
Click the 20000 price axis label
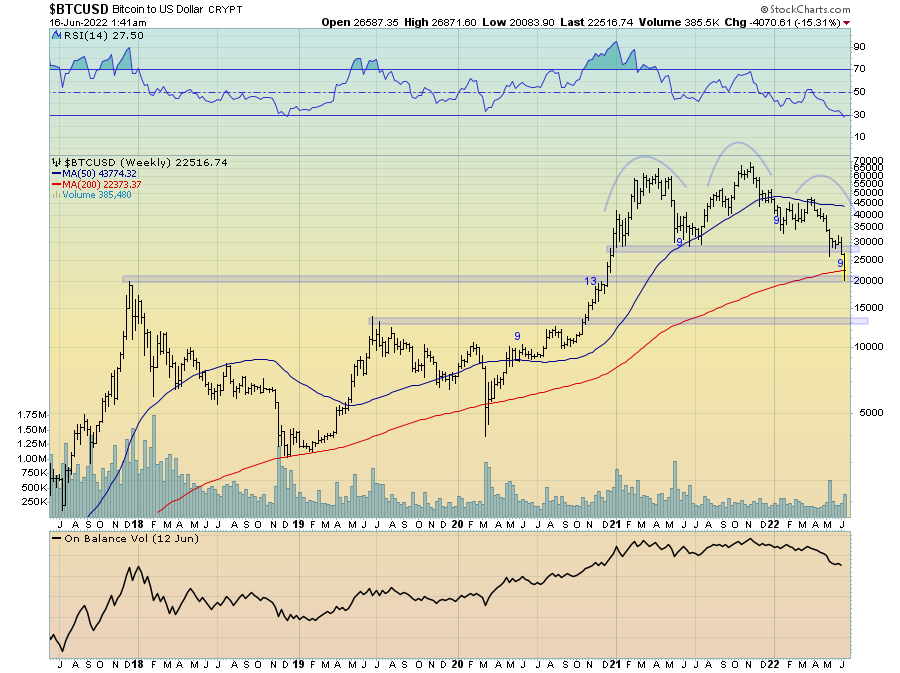pos(868,281)
